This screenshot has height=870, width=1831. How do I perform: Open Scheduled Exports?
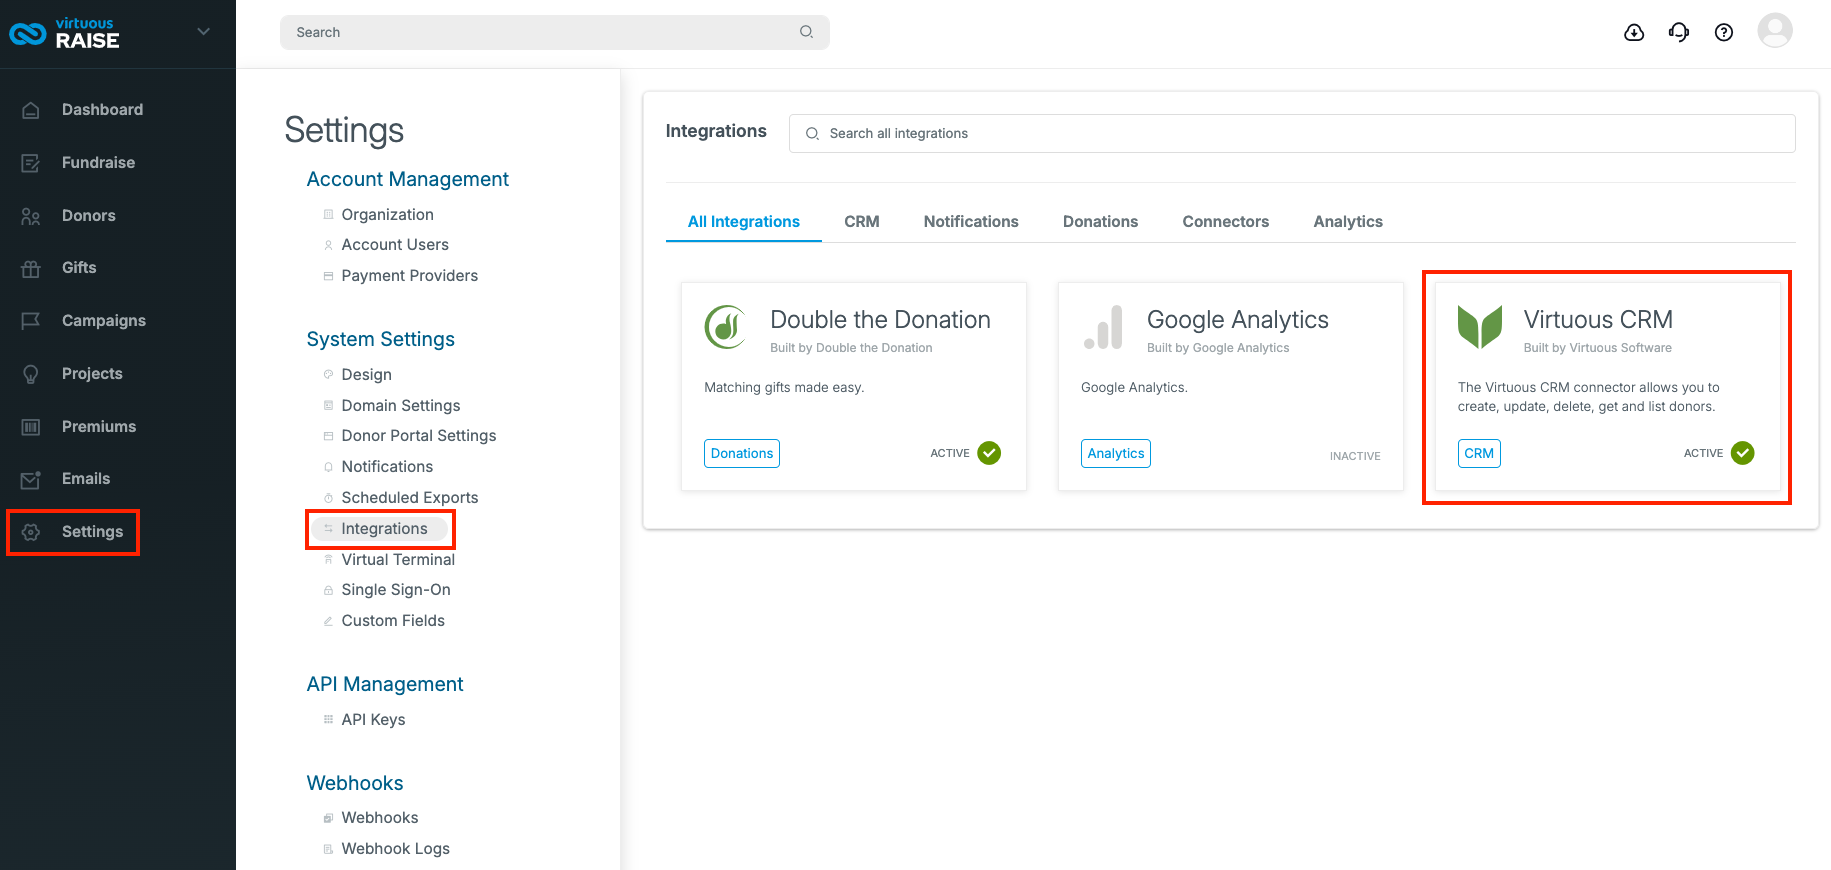point(410,498)
